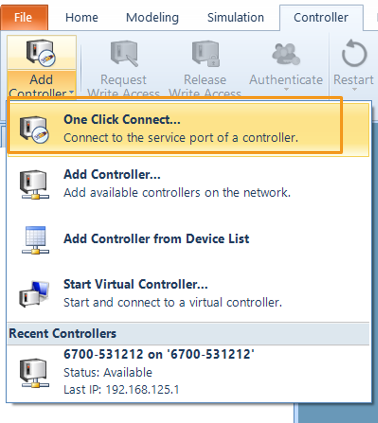Click the Add Controller ribbon icon
The image size is (378, 423).
[x=41, y=52]
